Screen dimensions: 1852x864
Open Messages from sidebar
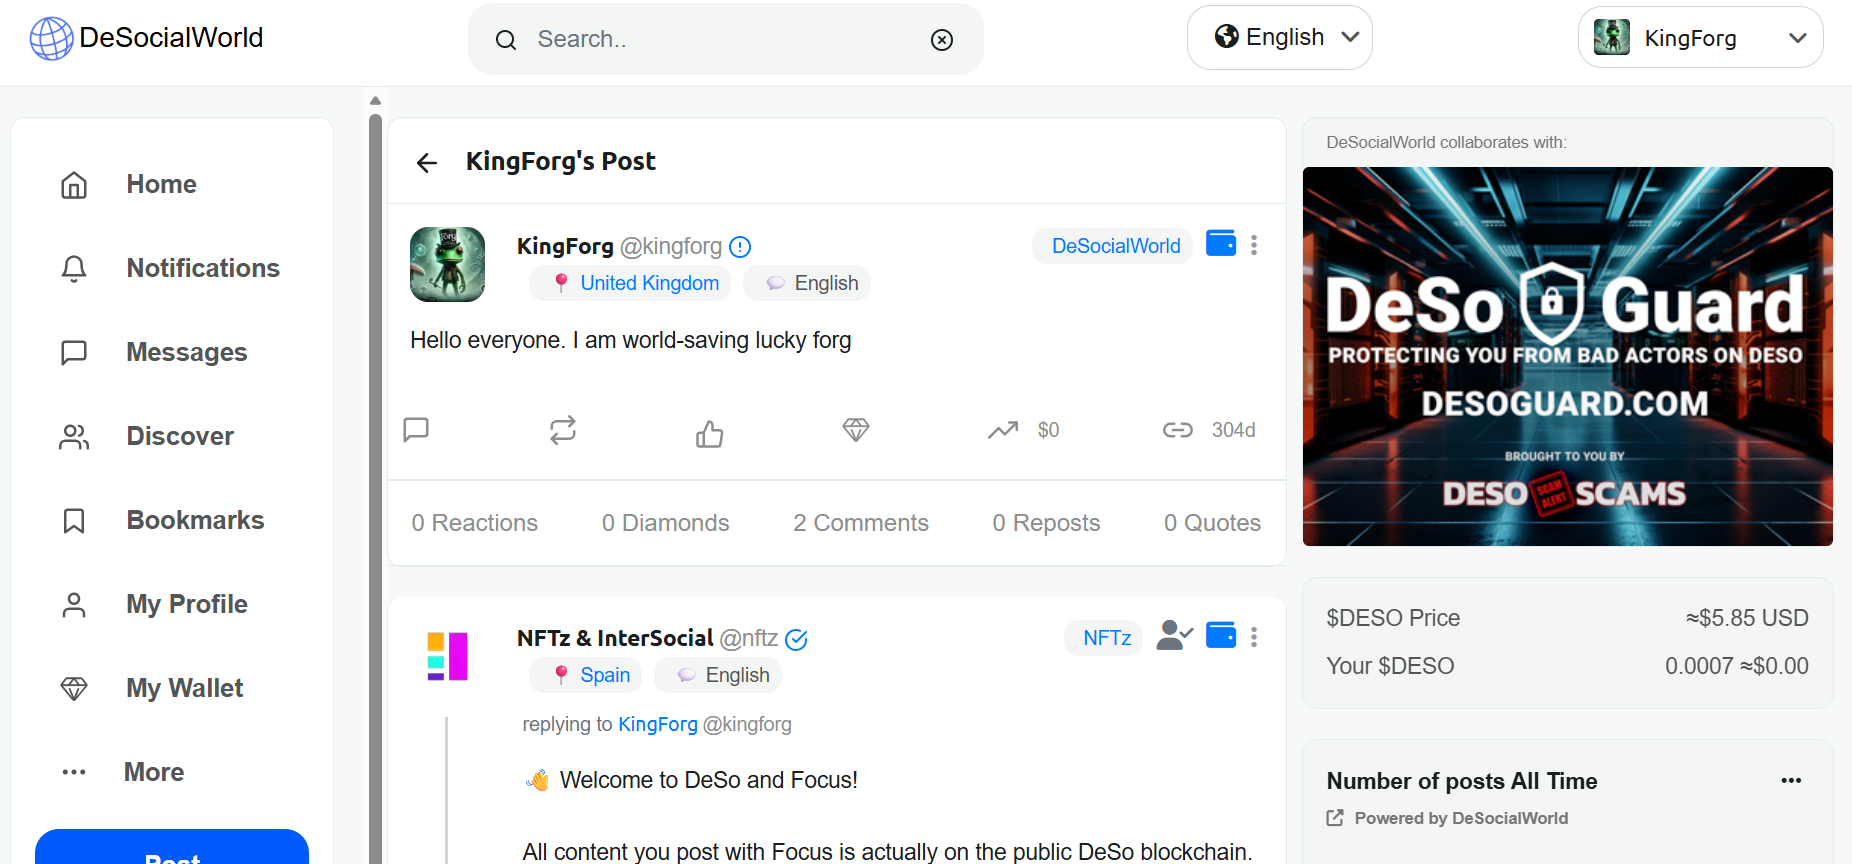[x=187, y=352]
